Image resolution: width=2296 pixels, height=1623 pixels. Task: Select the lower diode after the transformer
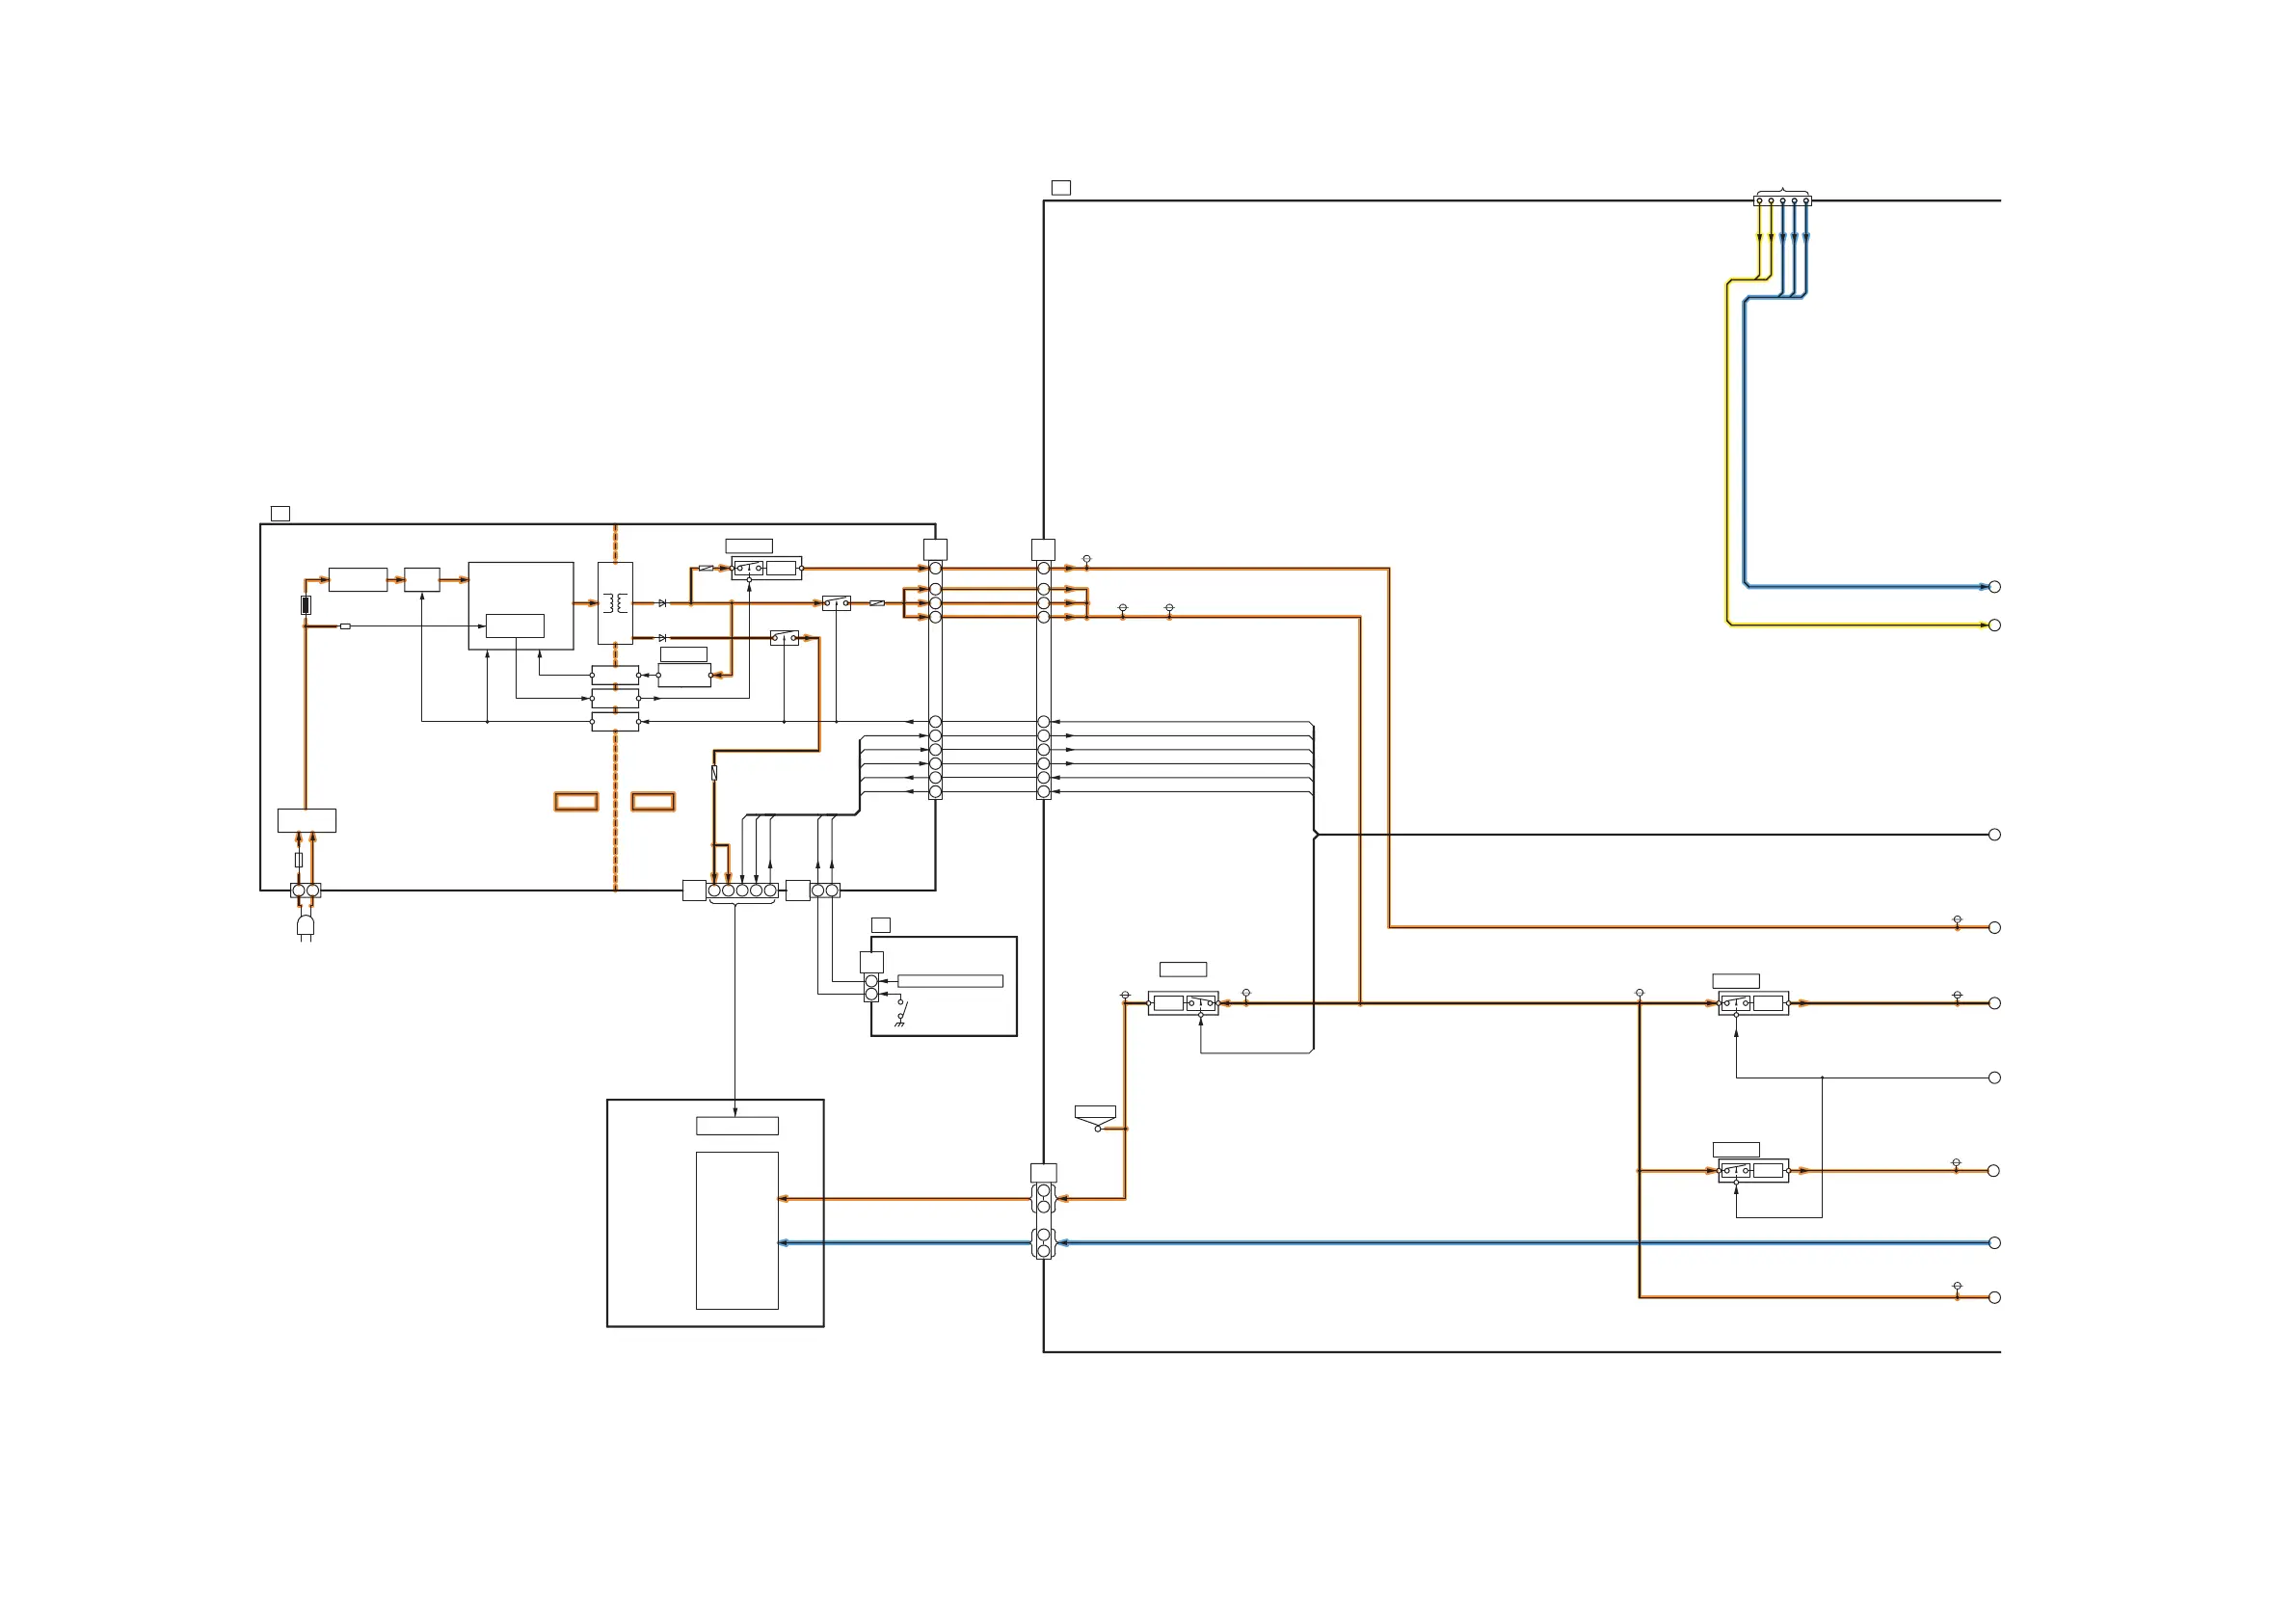pos(662,638)
